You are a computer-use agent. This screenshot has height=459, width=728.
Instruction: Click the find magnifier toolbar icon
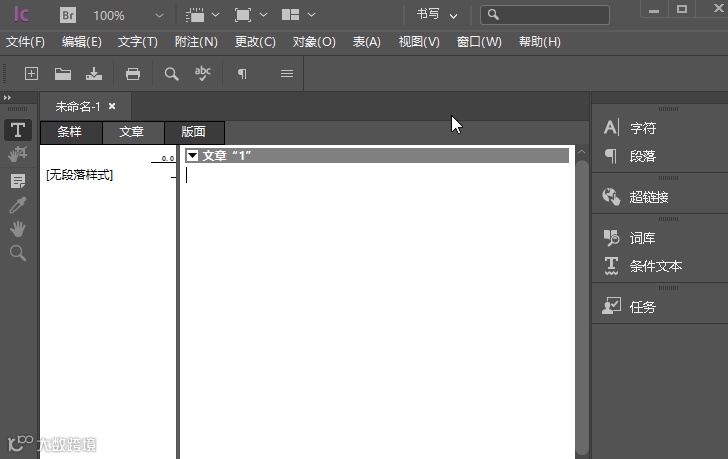click(171, 73)
